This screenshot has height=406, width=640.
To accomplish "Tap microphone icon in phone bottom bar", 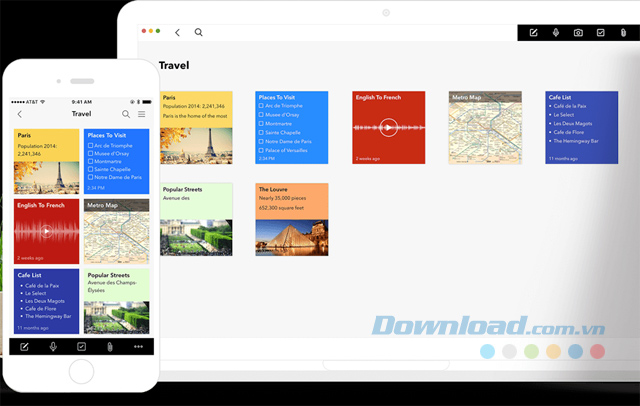I will pyautogui.click(x=53, y=347).
